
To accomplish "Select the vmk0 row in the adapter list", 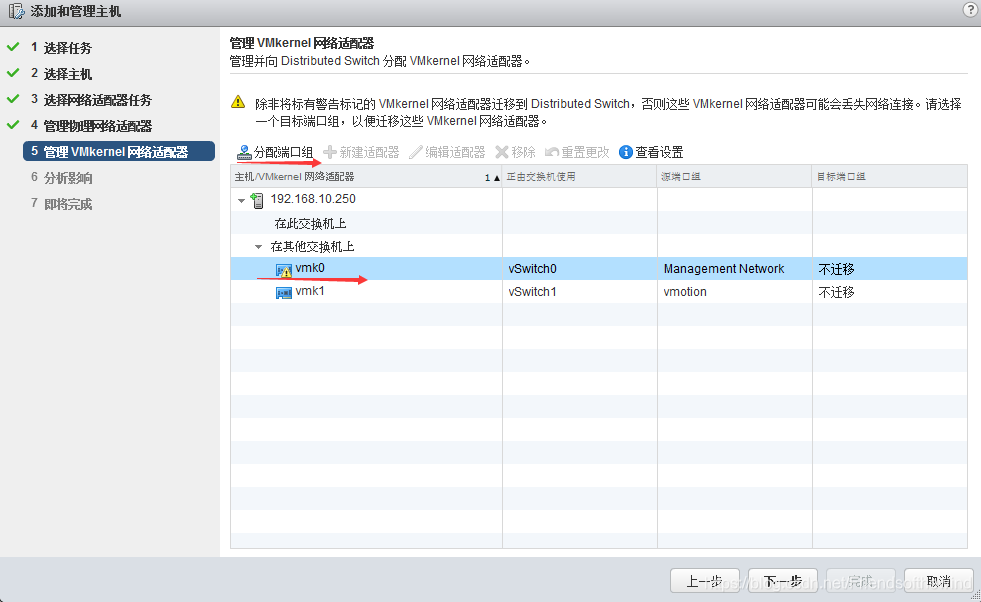I will point(599,268).
